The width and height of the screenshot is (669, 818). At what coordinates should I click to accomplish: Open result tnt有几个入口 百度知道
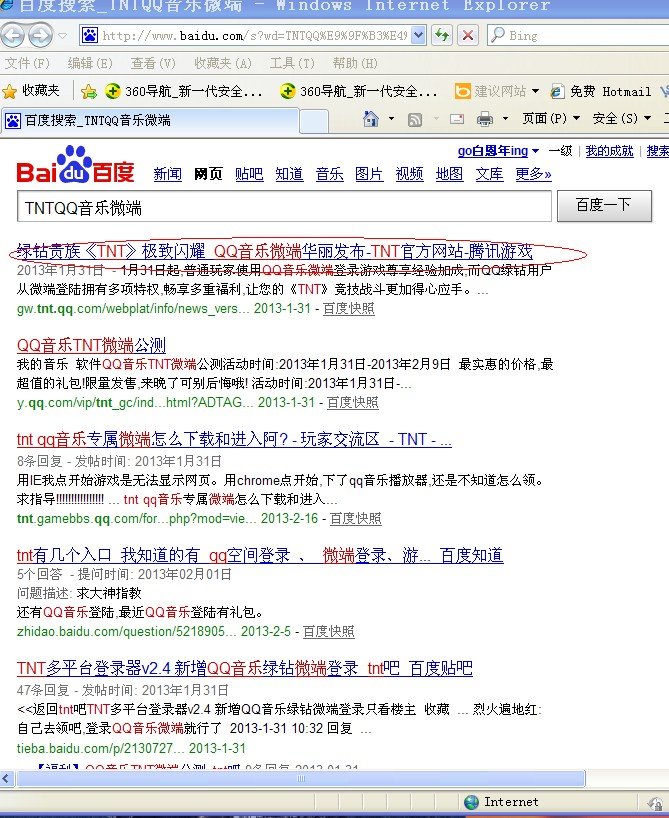(260, 555)
